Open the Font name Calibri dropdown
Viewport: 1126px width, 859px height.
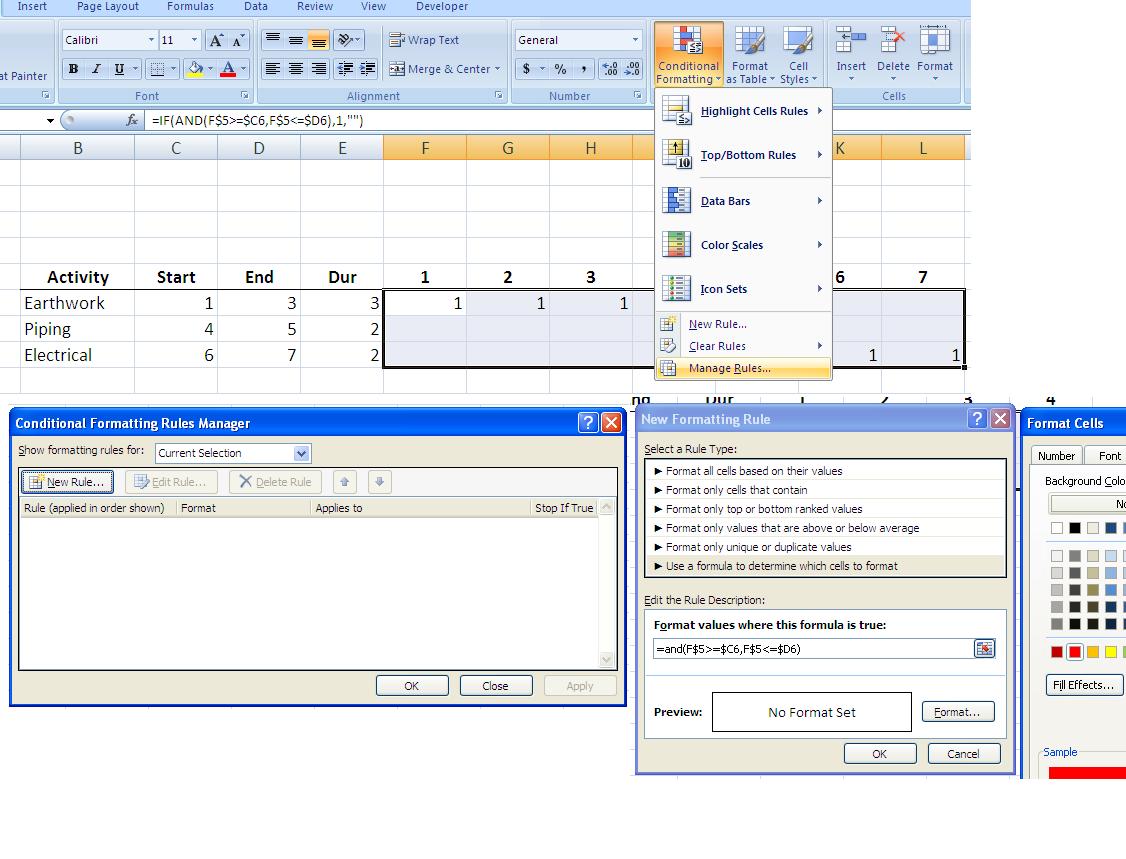click(x=151, y=40)
